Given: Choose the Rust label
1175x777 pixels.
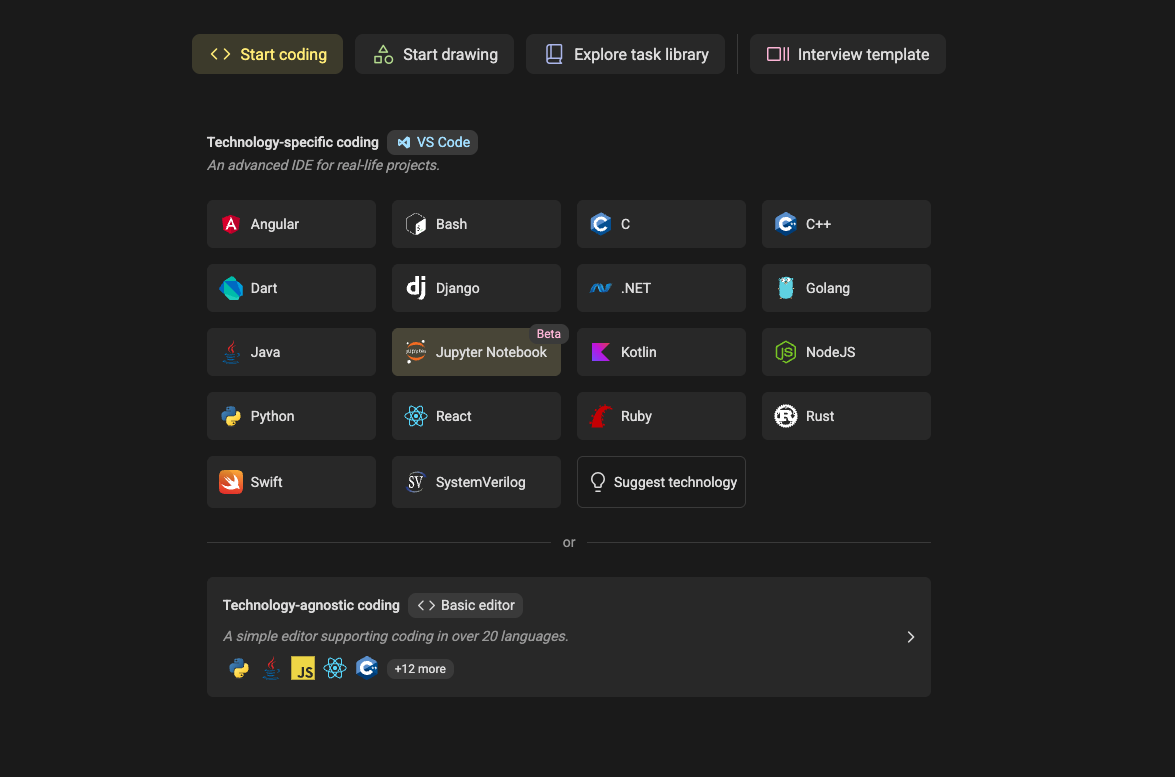Looking at the screenshot, I should 820,416.
